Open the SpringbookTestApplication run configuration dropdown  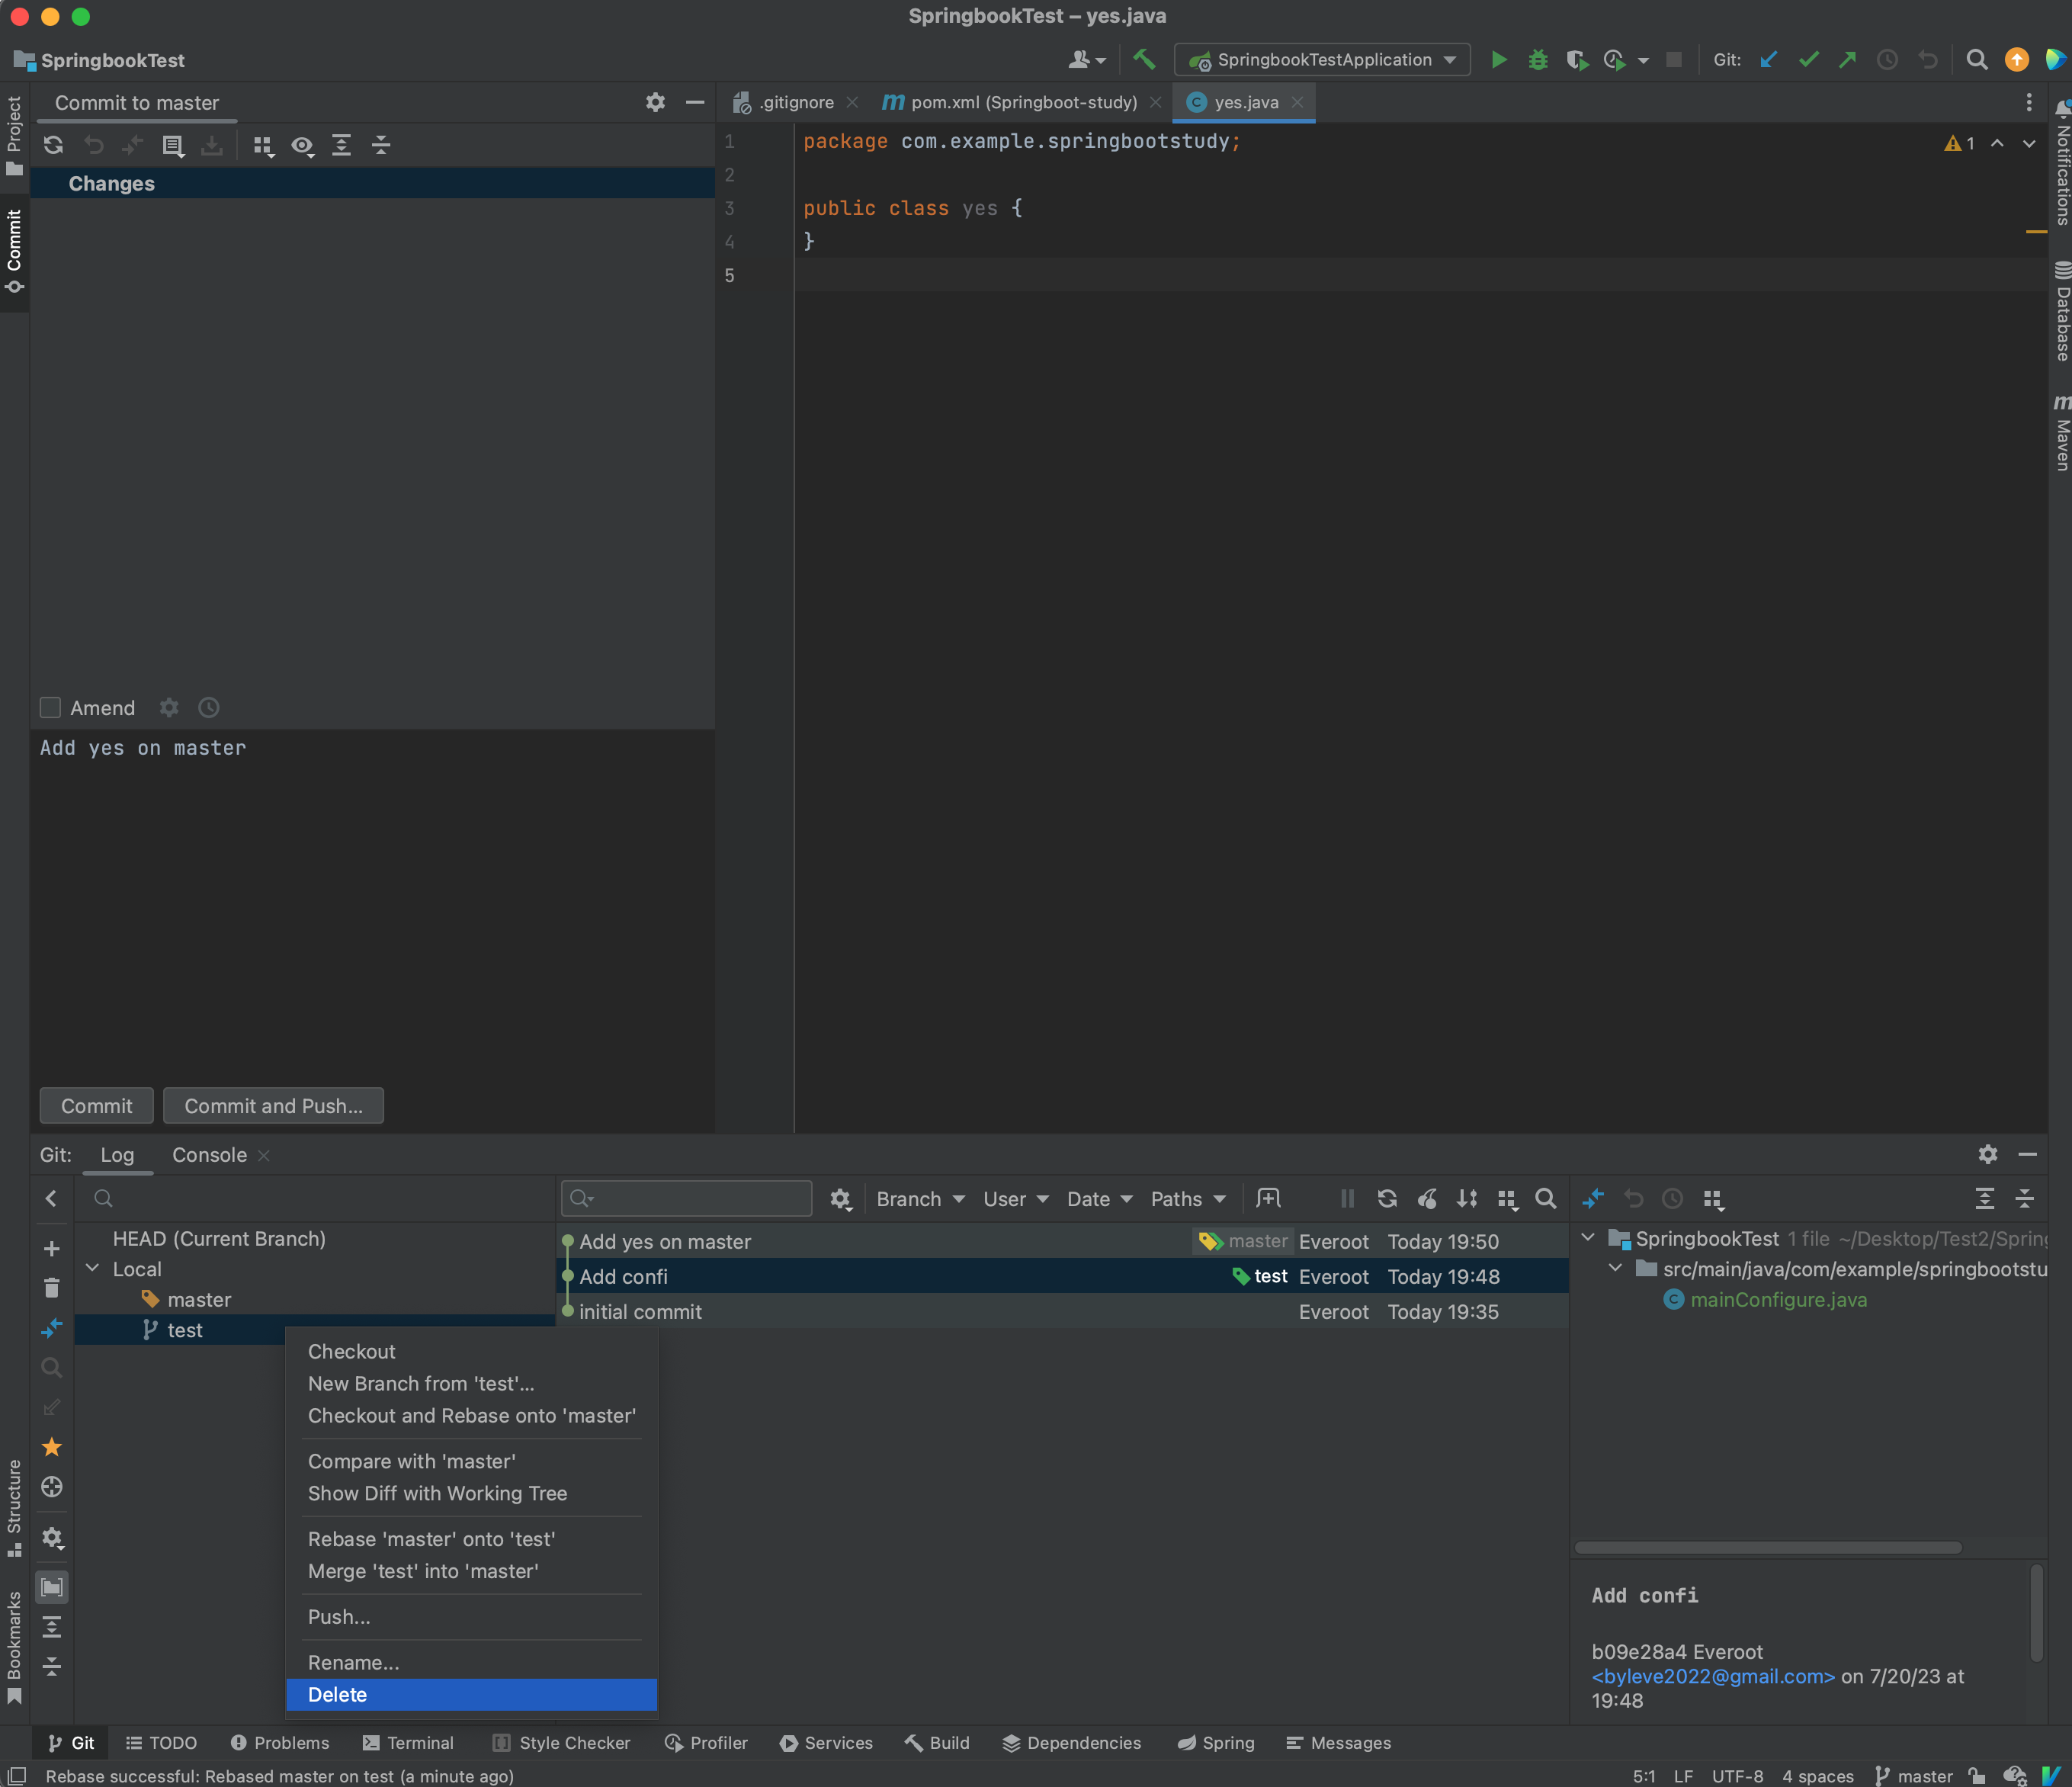1322,60
